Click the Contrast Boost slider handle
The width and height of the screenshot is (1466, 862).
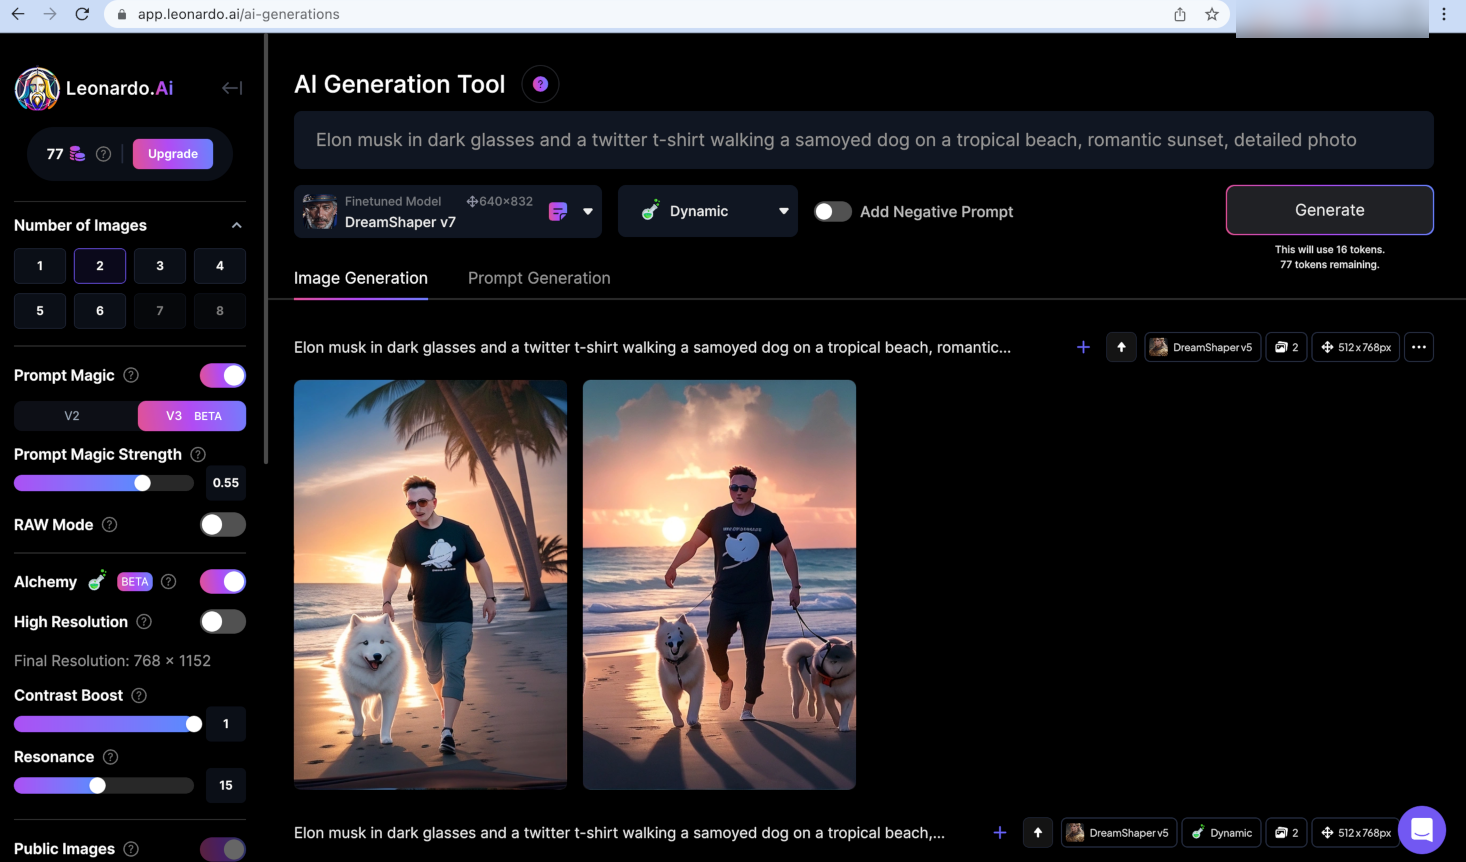(x=194, y=724)
